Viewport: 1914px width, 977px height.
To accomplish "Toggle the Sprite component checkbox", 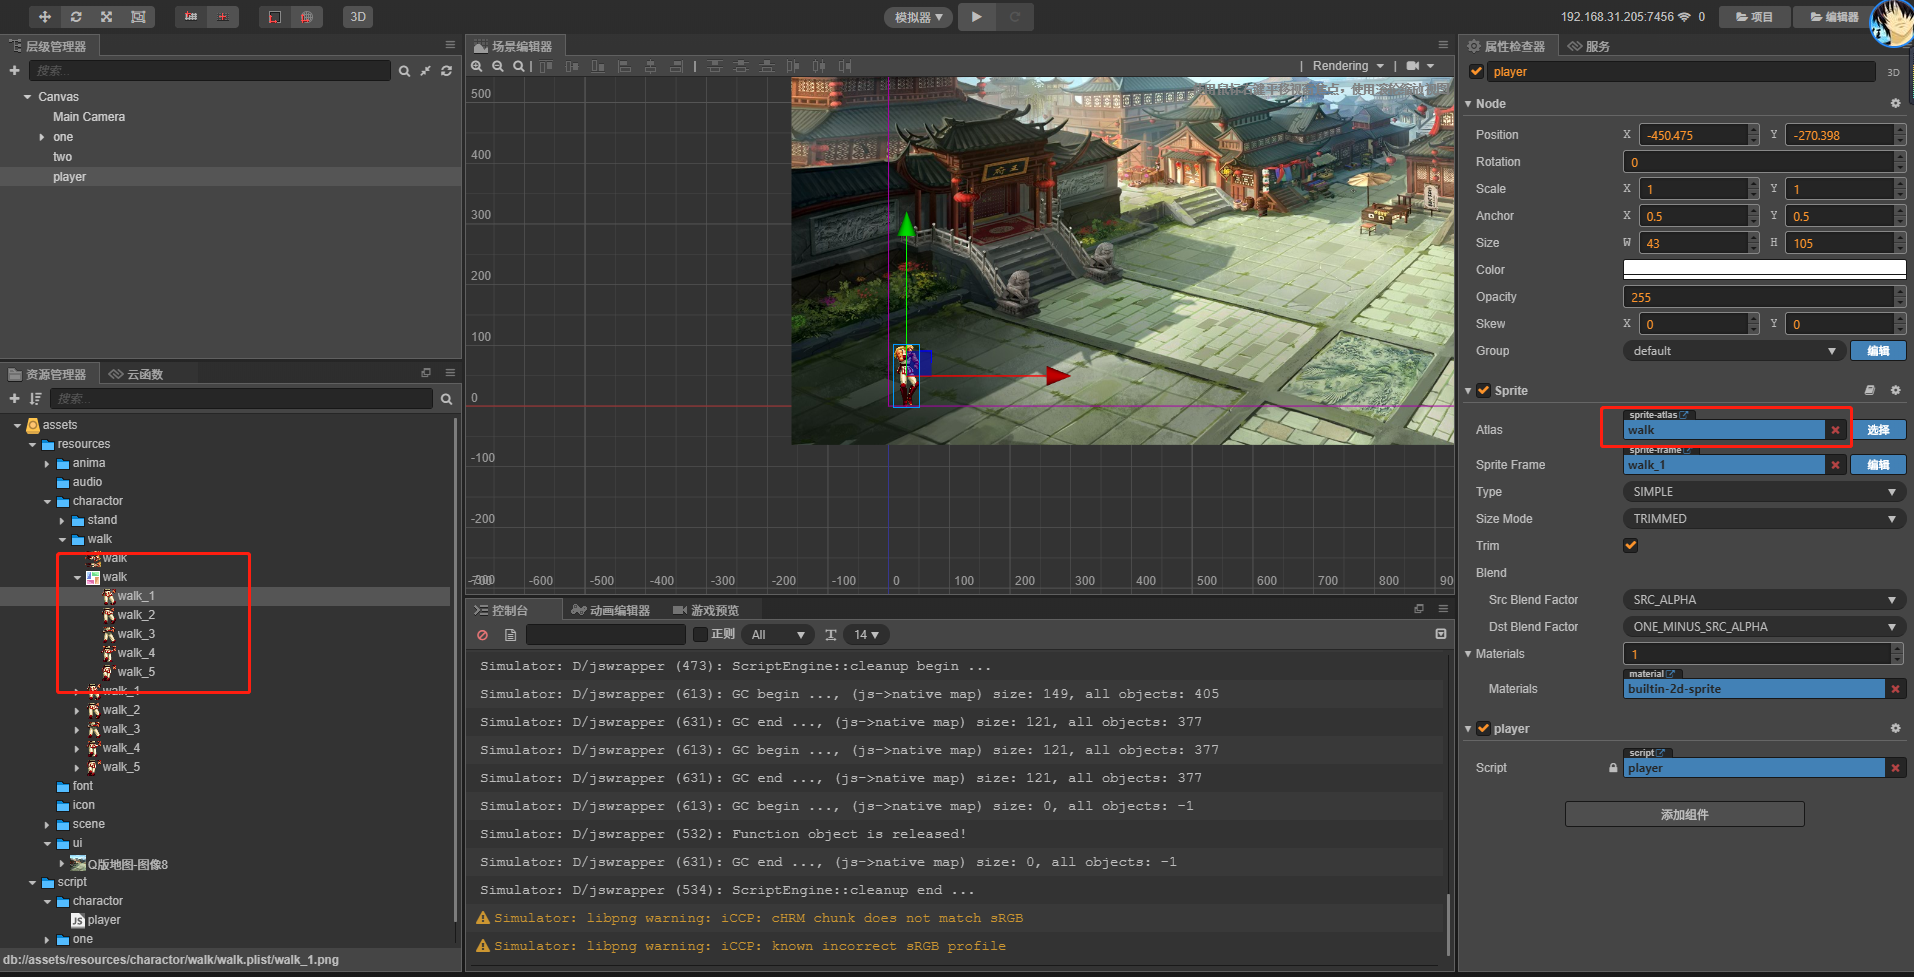I will click(x=1484, y=391).
